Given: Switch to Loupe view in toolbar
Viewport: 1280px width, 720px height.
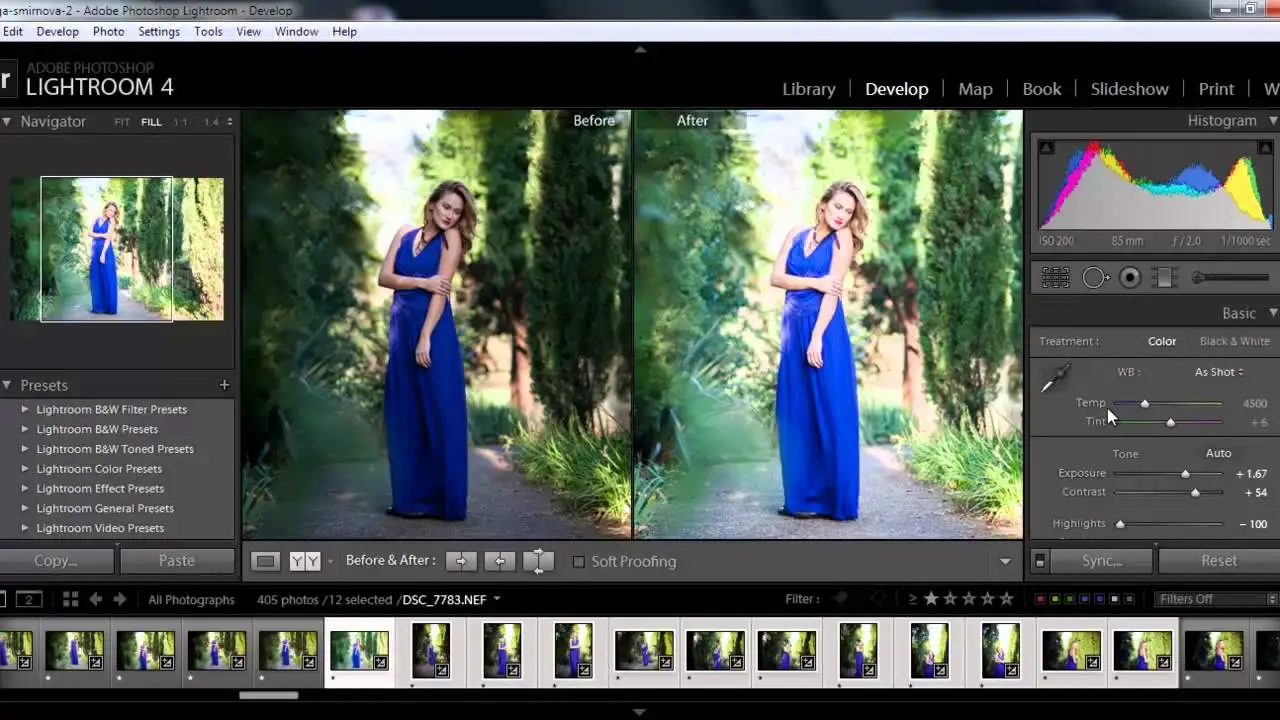Looking at the screenshot, I should click(x=265, y=561).
